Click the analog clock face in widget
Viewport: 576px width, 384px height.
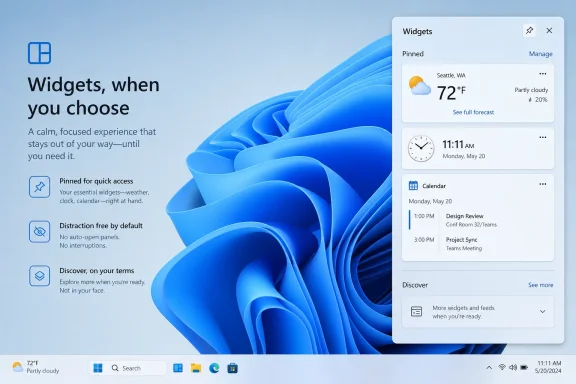tap(421, 148)
